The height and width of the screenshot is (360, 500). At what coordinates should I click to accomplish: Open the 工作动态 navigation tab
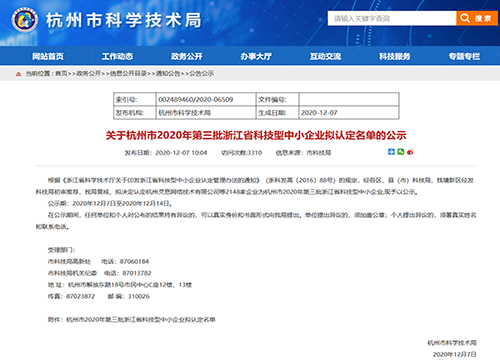click(x=117, y=56)
